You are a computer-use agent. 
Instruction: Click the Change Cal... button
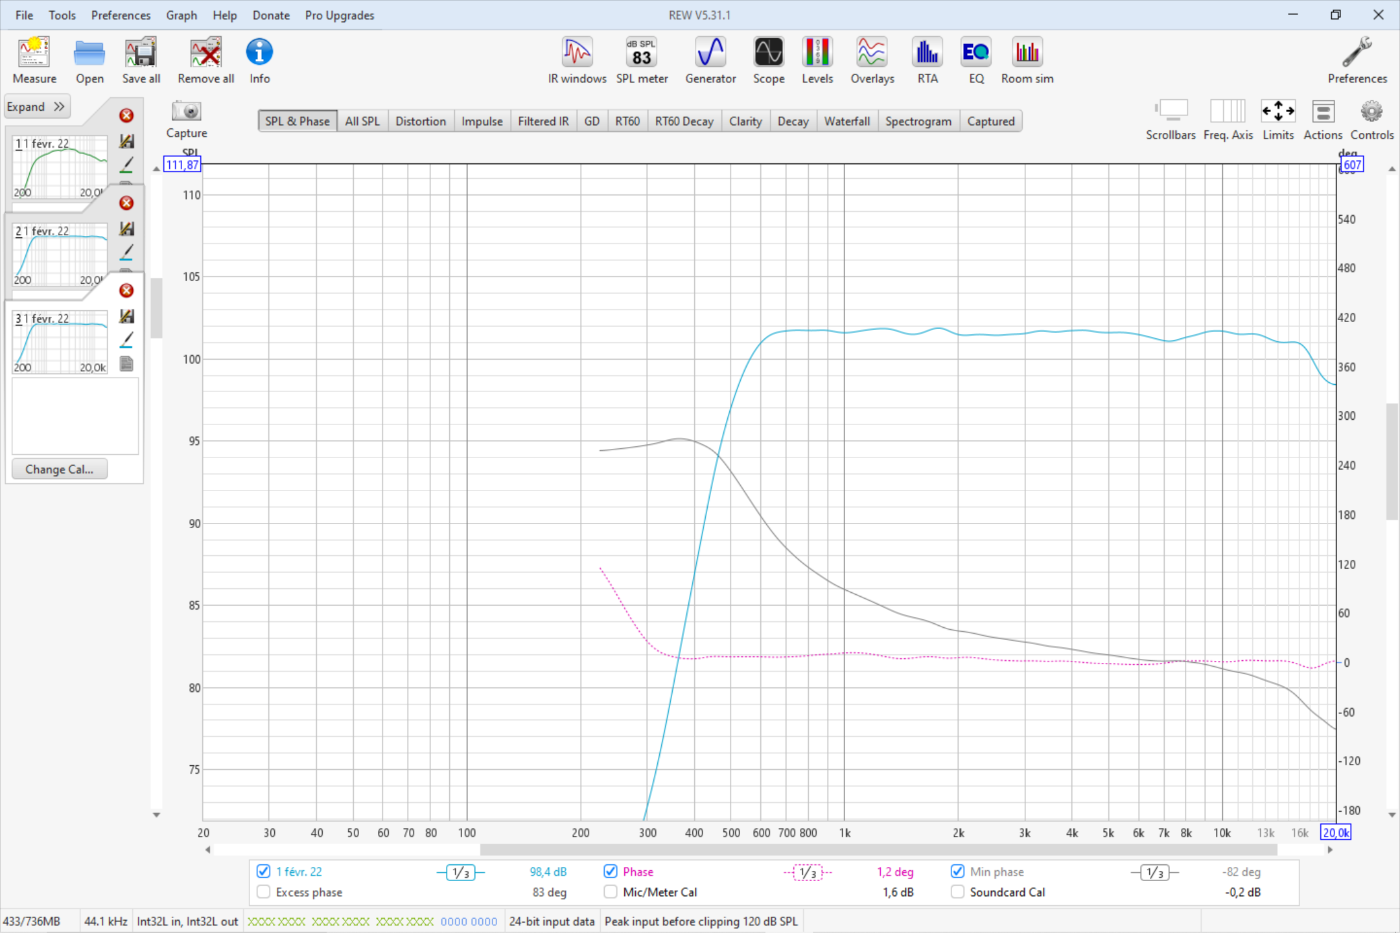click(59, 469)
